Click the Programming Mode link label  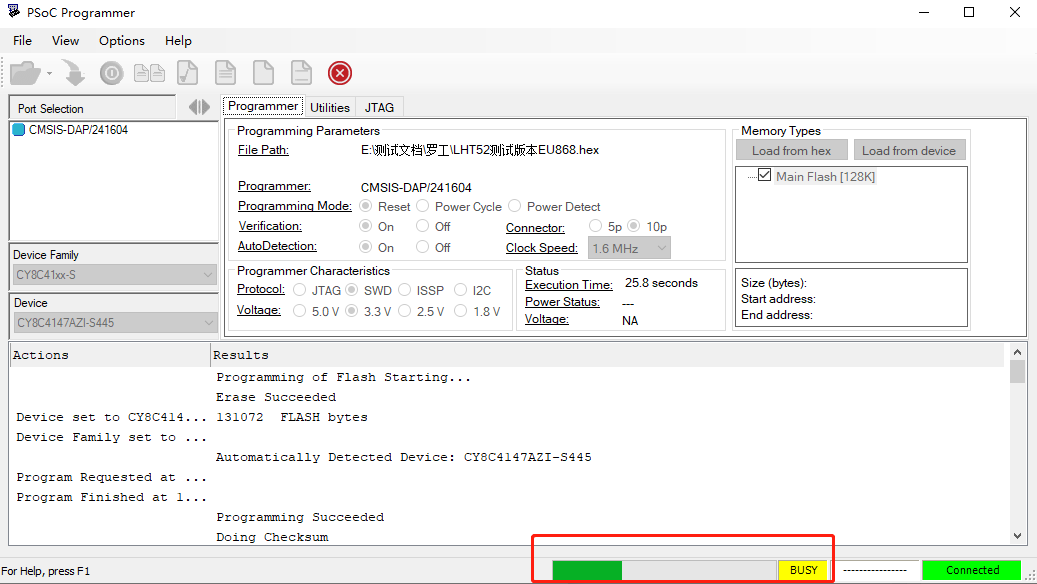pos(295,206)
